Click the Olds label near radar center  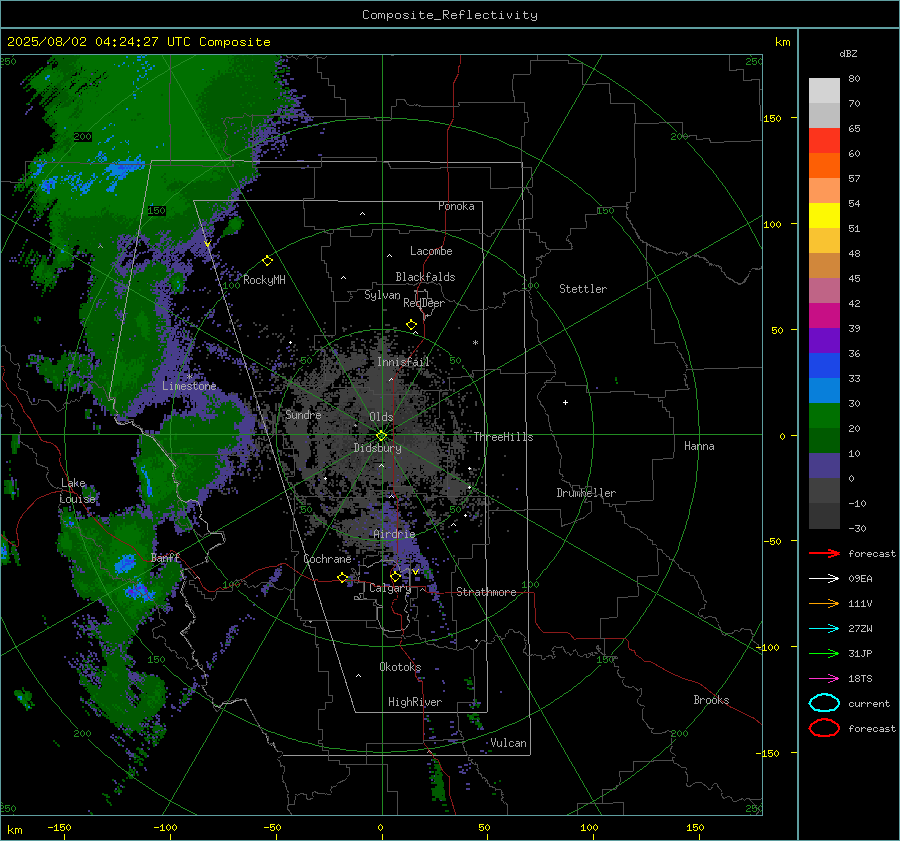[381, 417]
